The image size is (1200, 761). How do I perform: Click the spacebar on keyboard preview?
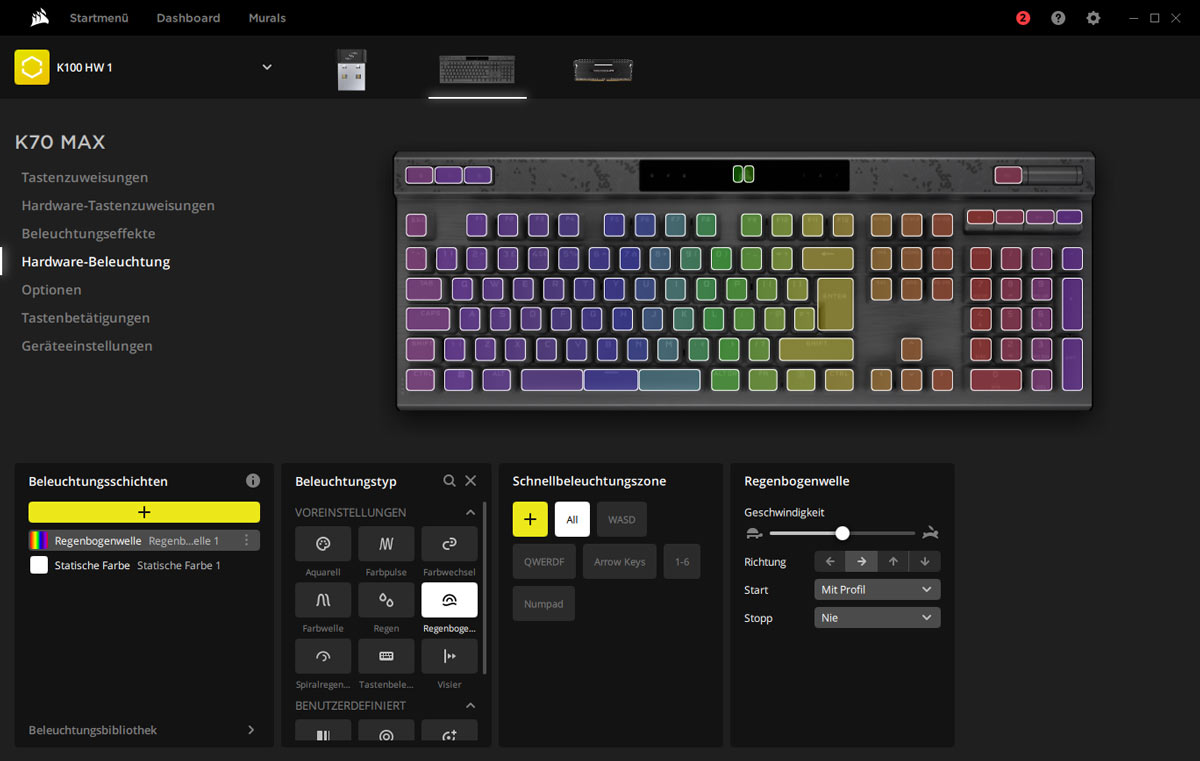point(611,380)
